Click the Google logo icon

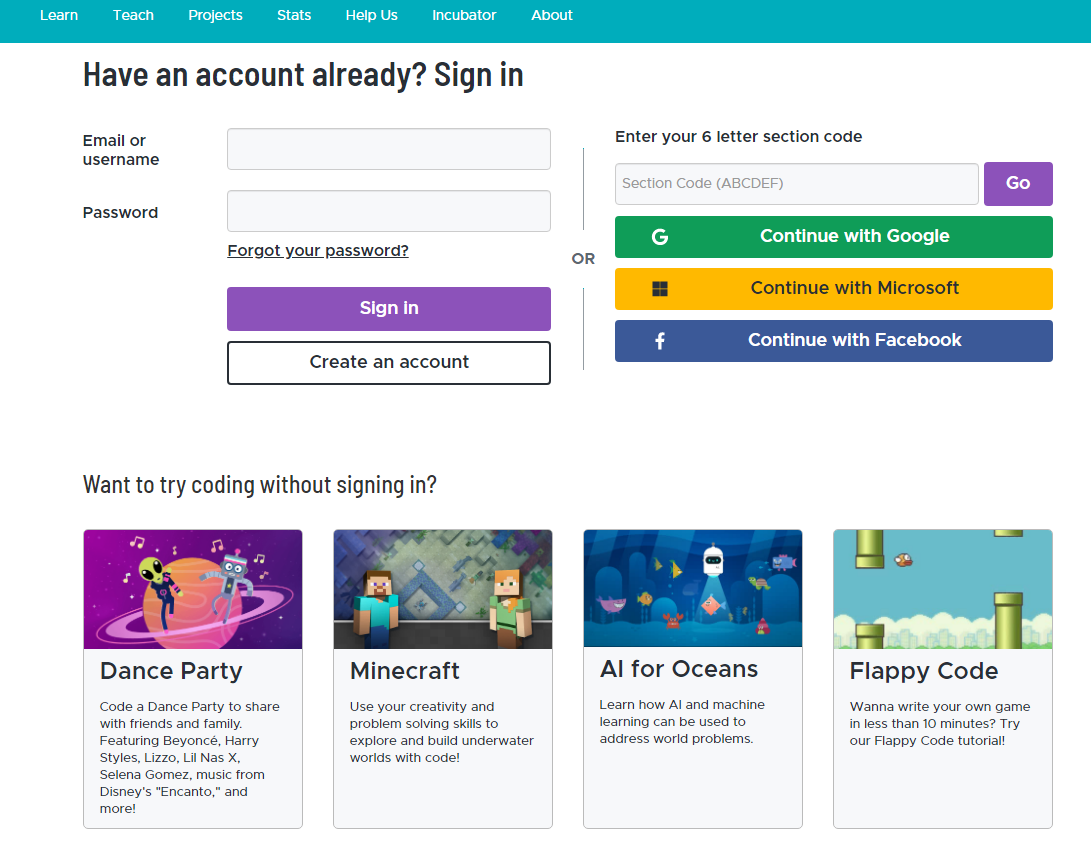click(660, 237)
